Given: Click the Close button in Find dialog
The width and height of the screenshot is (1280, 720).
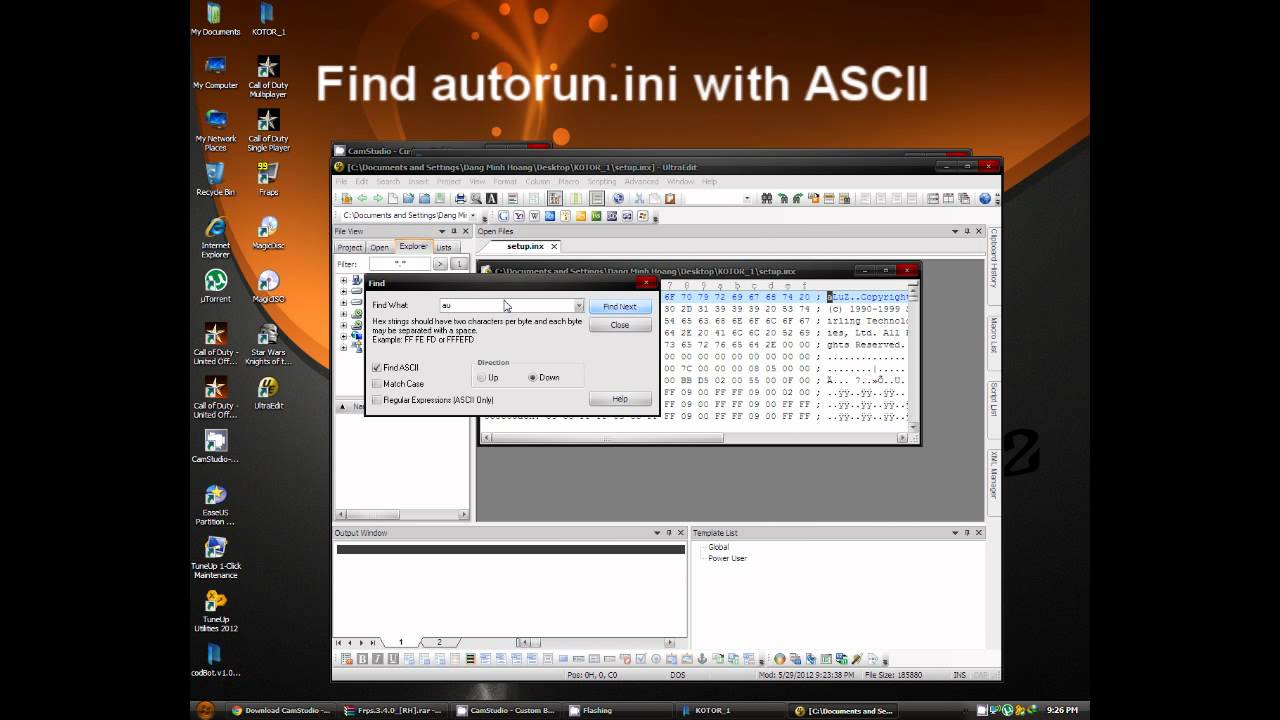Looking at the screenshot, I should point(620,325).
